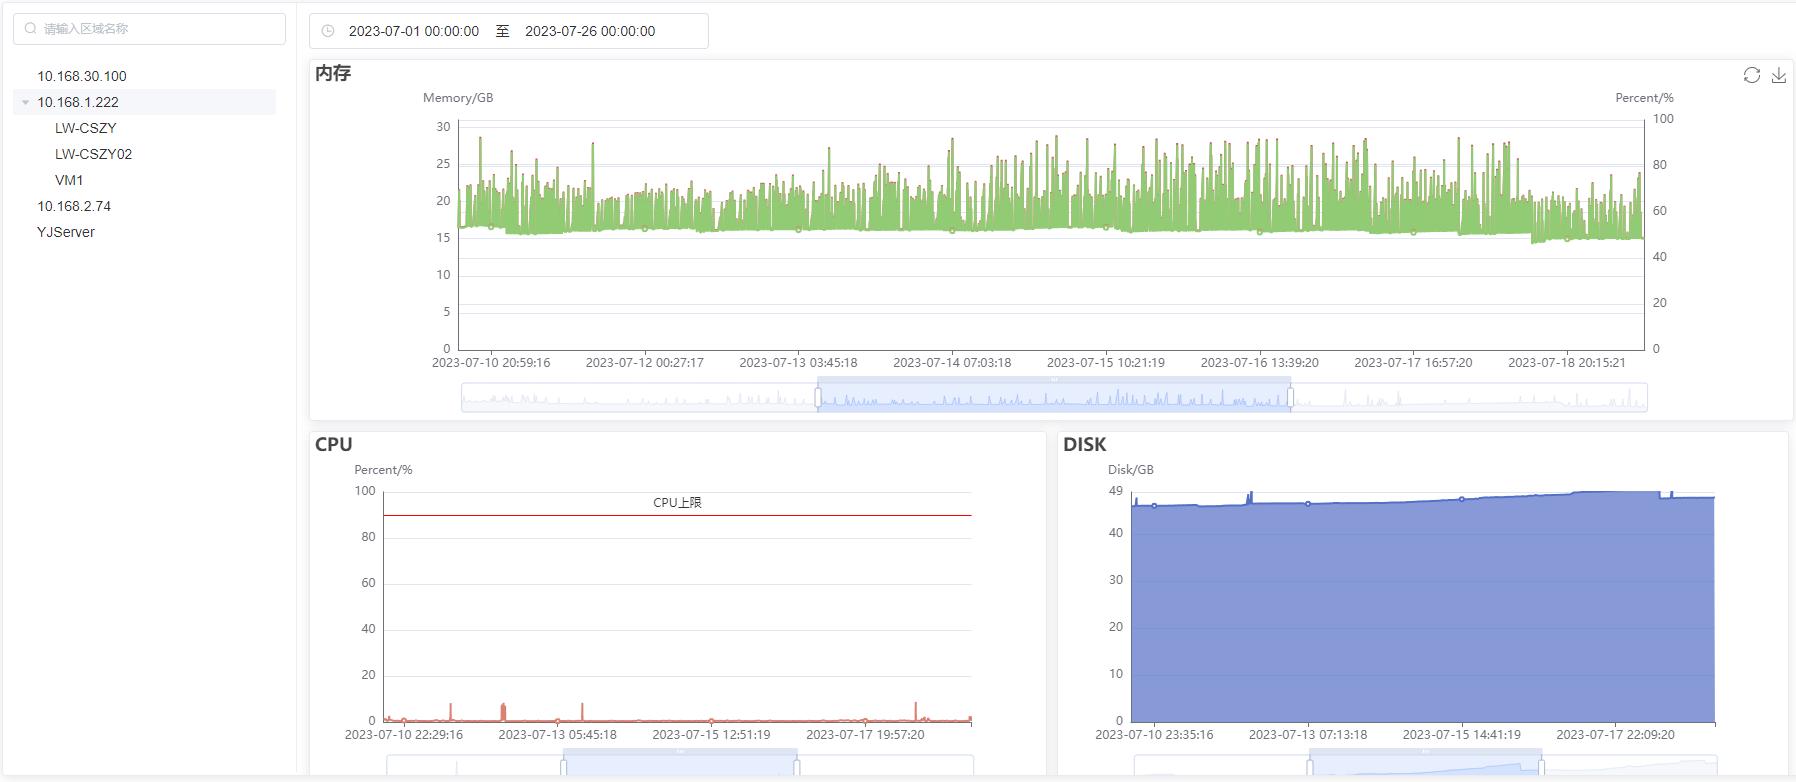Collapse the 10.168.1.222 tree node arrow
Viewport: 1796px width, 782px height.
pos(25,102)
